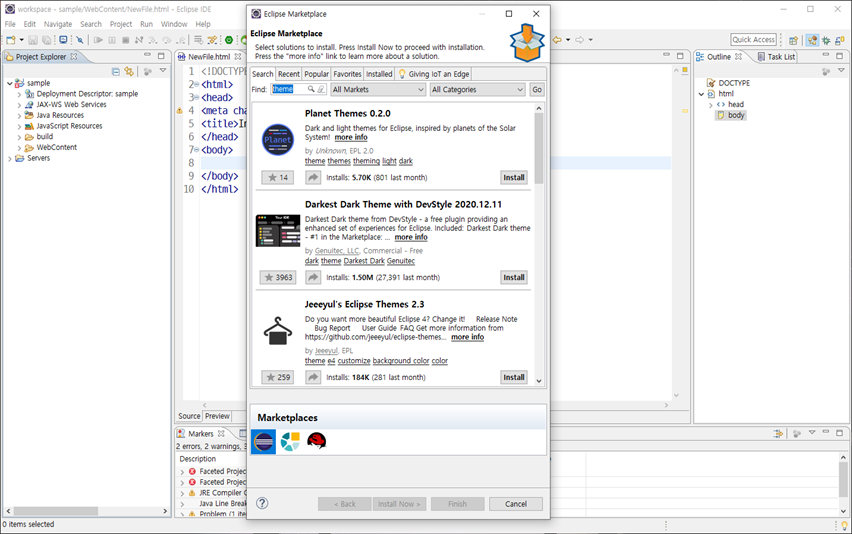This screenshot has height=534, width=852.
Task: Open the All Categories dropdown
Action: pyautogui.click(x=478, y=90)
